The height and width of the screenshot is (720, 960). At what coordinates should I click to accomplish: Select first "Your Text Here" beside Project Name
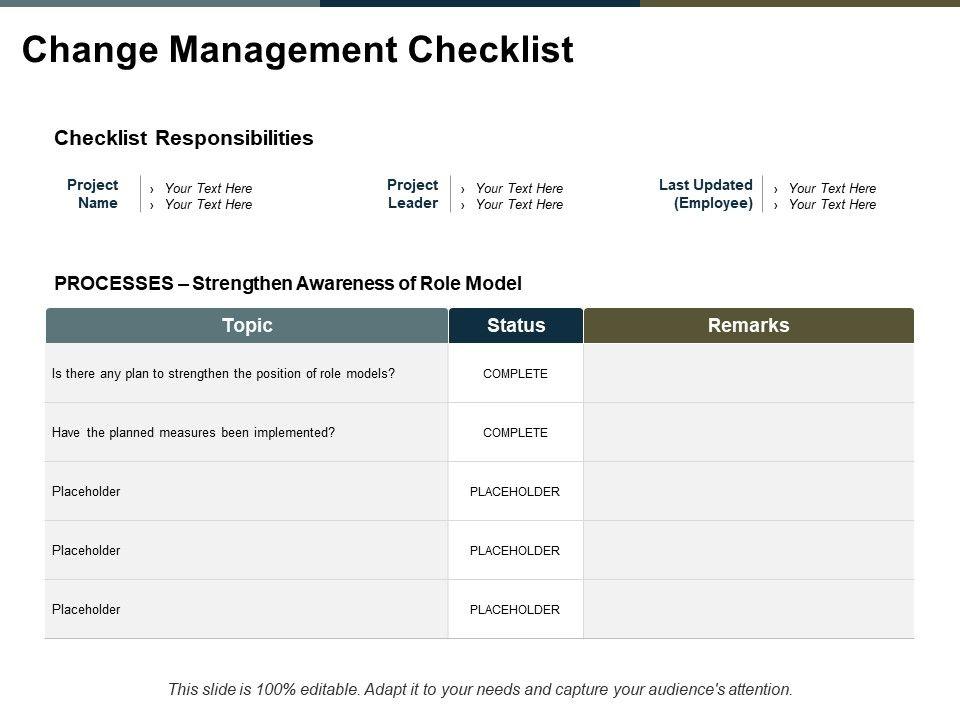coord(208,188)
